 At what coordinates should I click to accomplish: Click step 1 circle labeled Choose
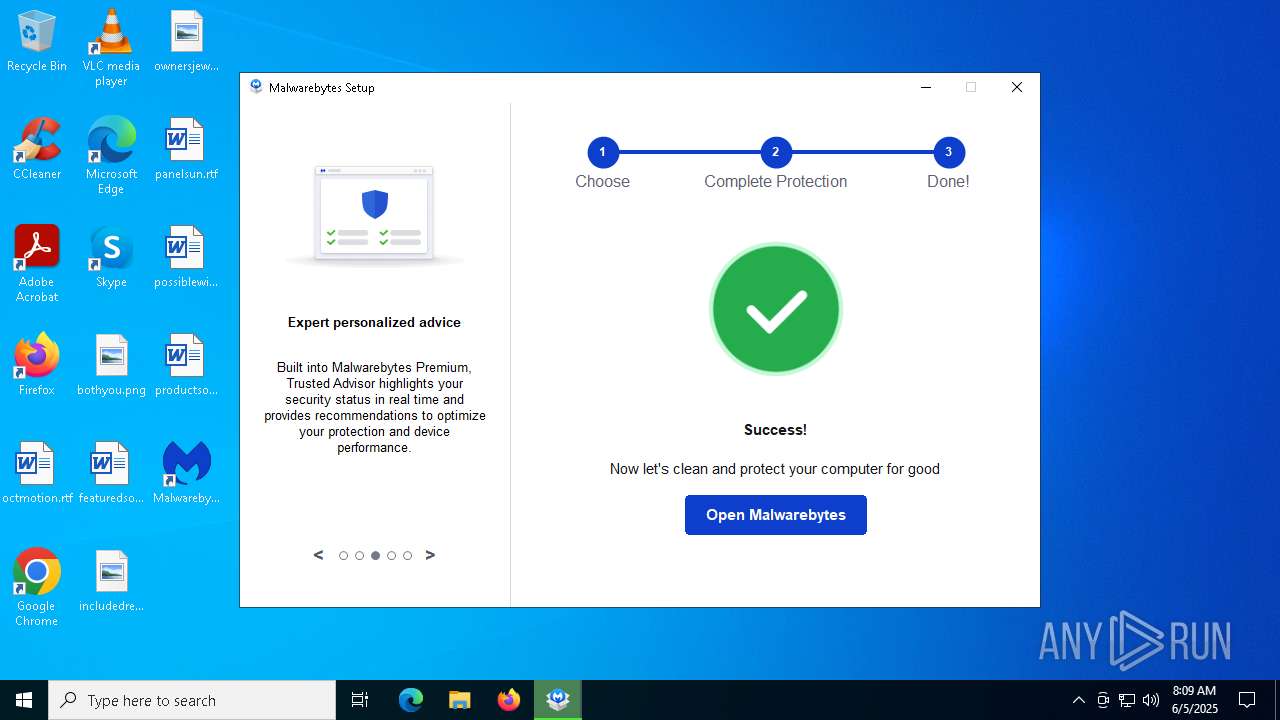pyautogui.click(x=602, y=152)
